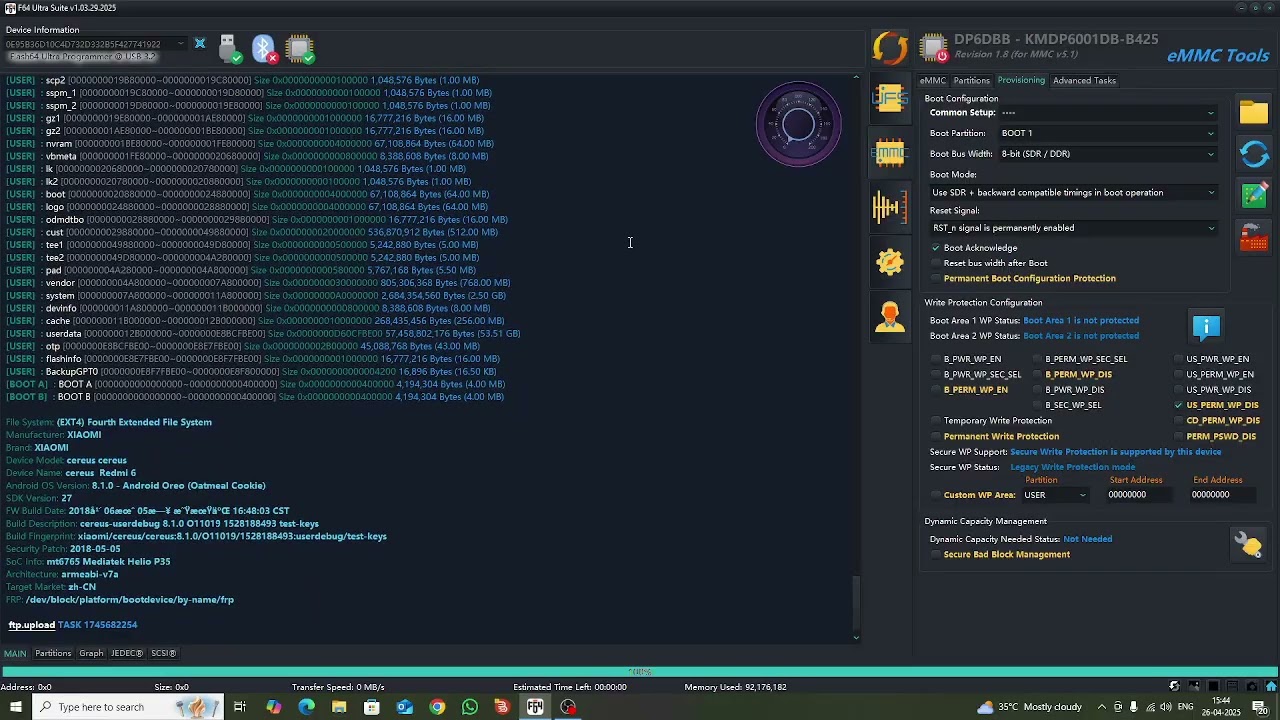Check the B_PWR_WP_EN checkbox
Screen dimensions: 1280x720
tap(936, 359)
